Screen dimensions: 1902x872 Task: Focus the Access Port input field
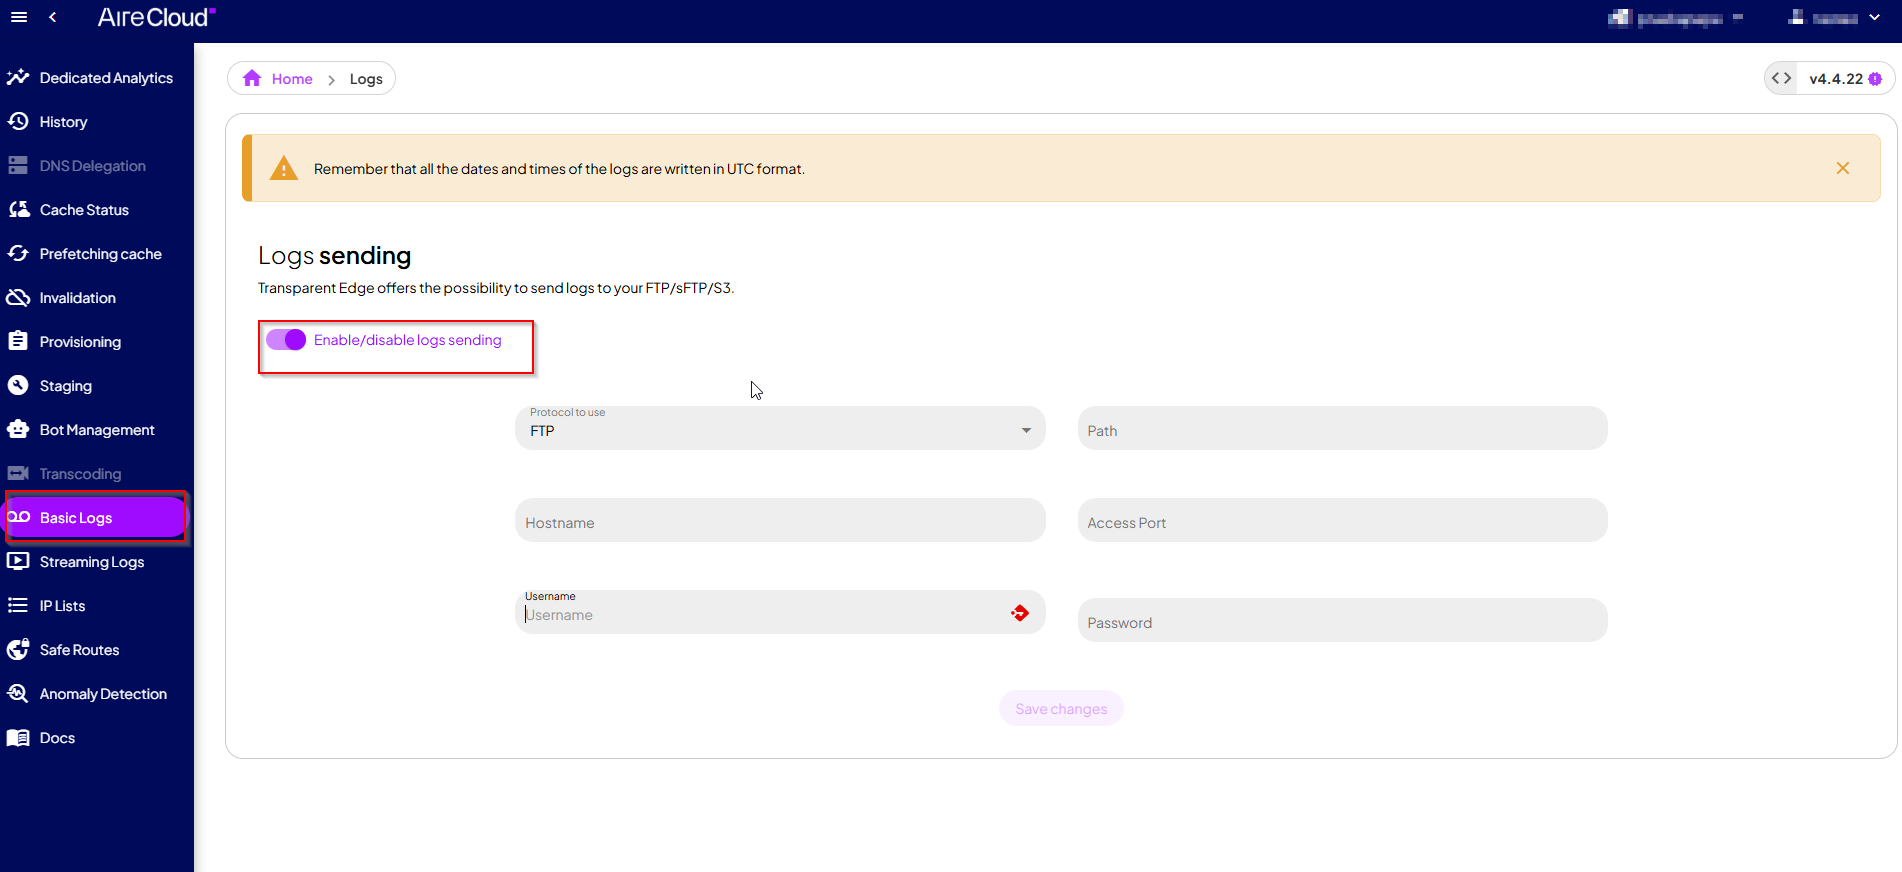1342,520
